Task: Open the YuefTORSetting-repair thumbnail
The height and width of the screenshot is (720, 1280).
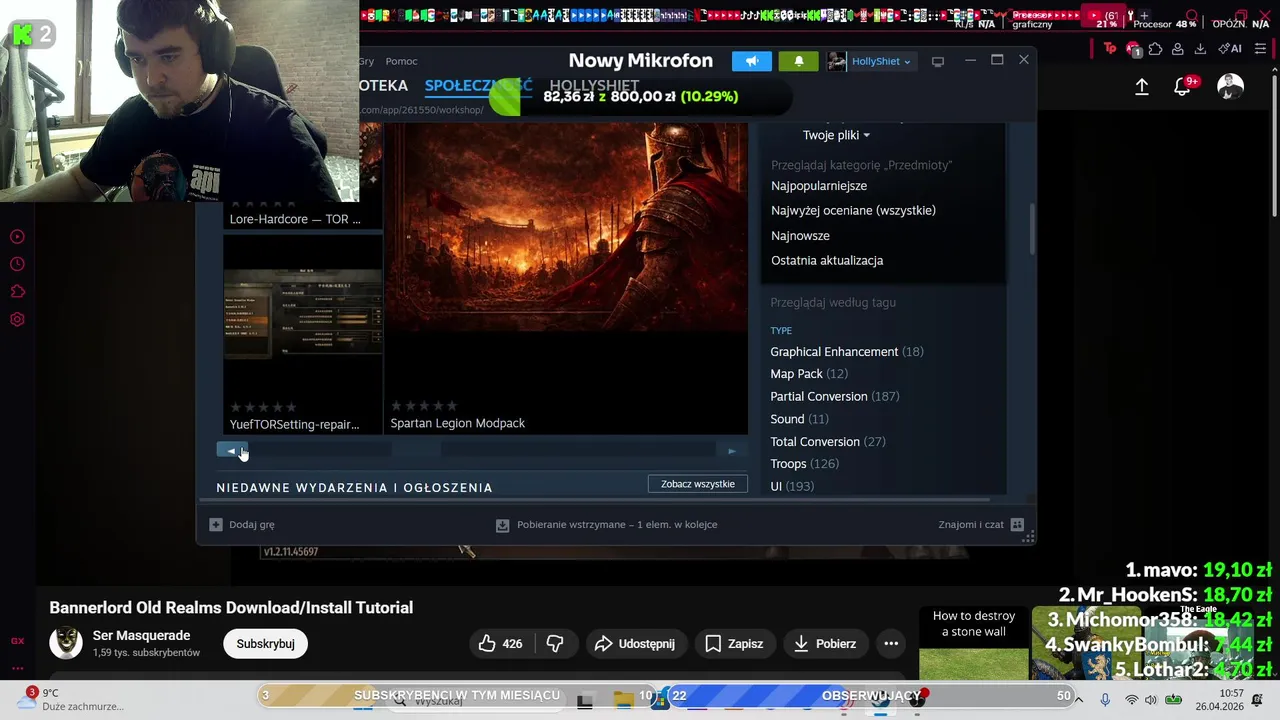Action: pyautogui.click(x=303, y=314)
